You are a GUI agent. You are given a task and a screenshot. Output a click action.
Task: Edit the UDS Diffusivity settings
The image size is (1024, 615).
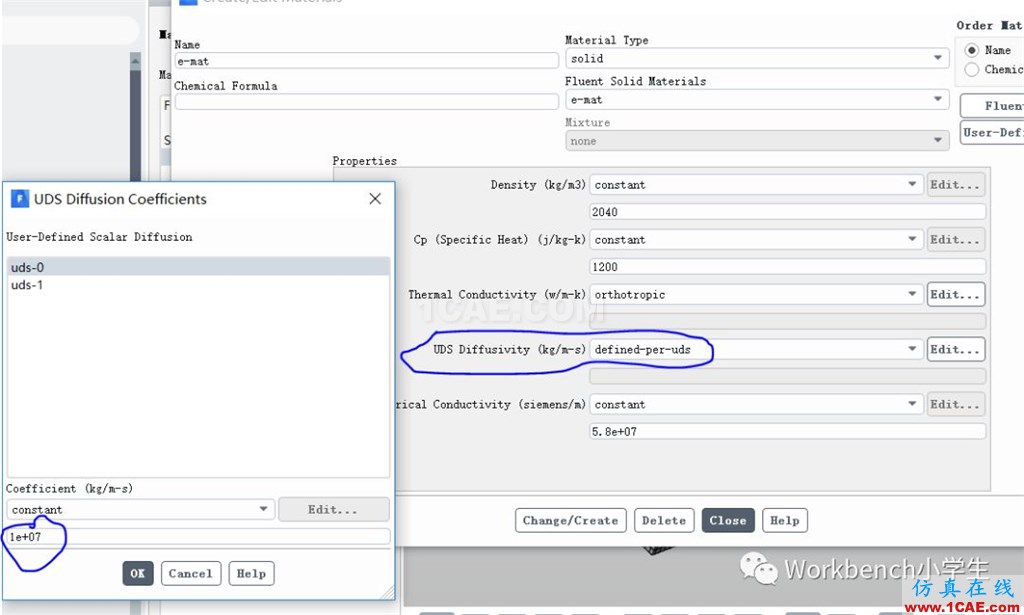click(x=956, y=349)
